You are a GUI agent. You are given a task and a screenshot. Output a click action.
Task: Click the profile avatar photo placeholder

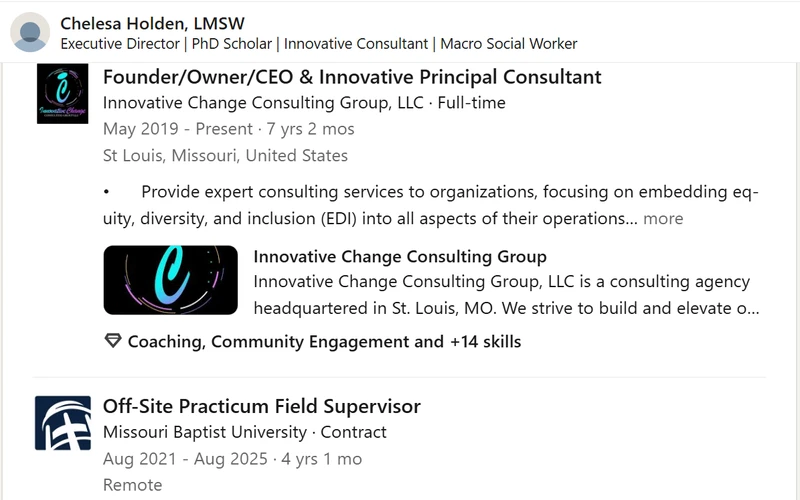30,32
